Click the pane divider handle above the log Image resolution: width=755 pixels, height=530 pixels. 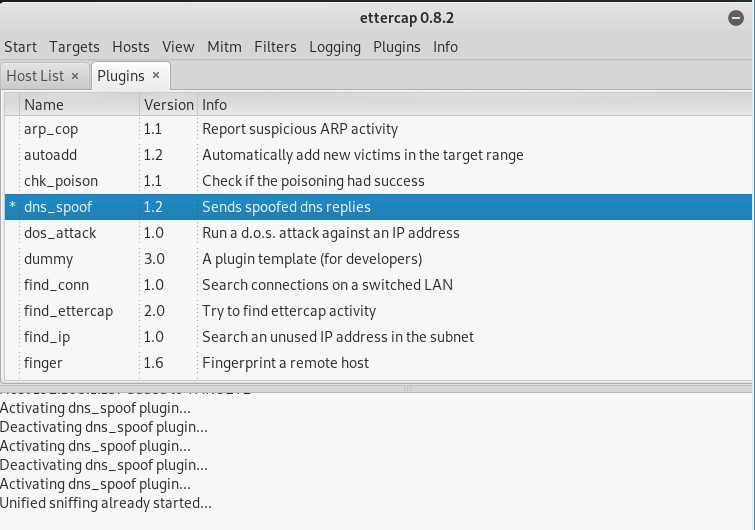tap(407, 388)
